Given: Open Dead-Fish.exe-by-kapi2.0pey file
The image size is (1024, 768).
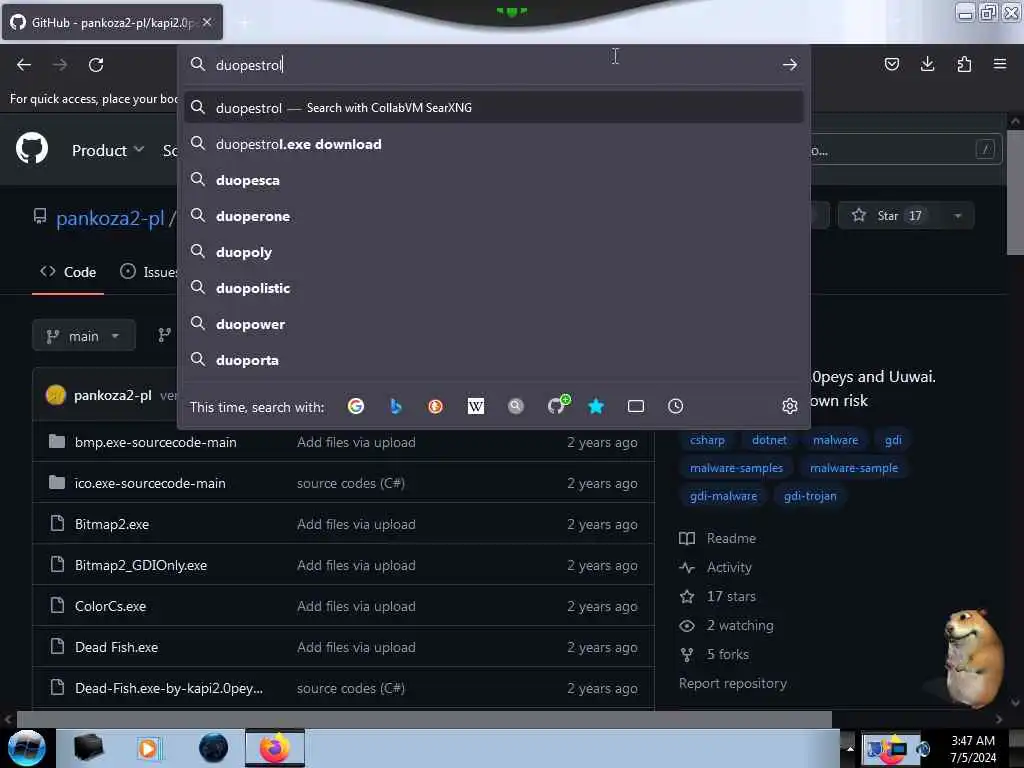Looking at the screenshot, I should click(169, 688).
